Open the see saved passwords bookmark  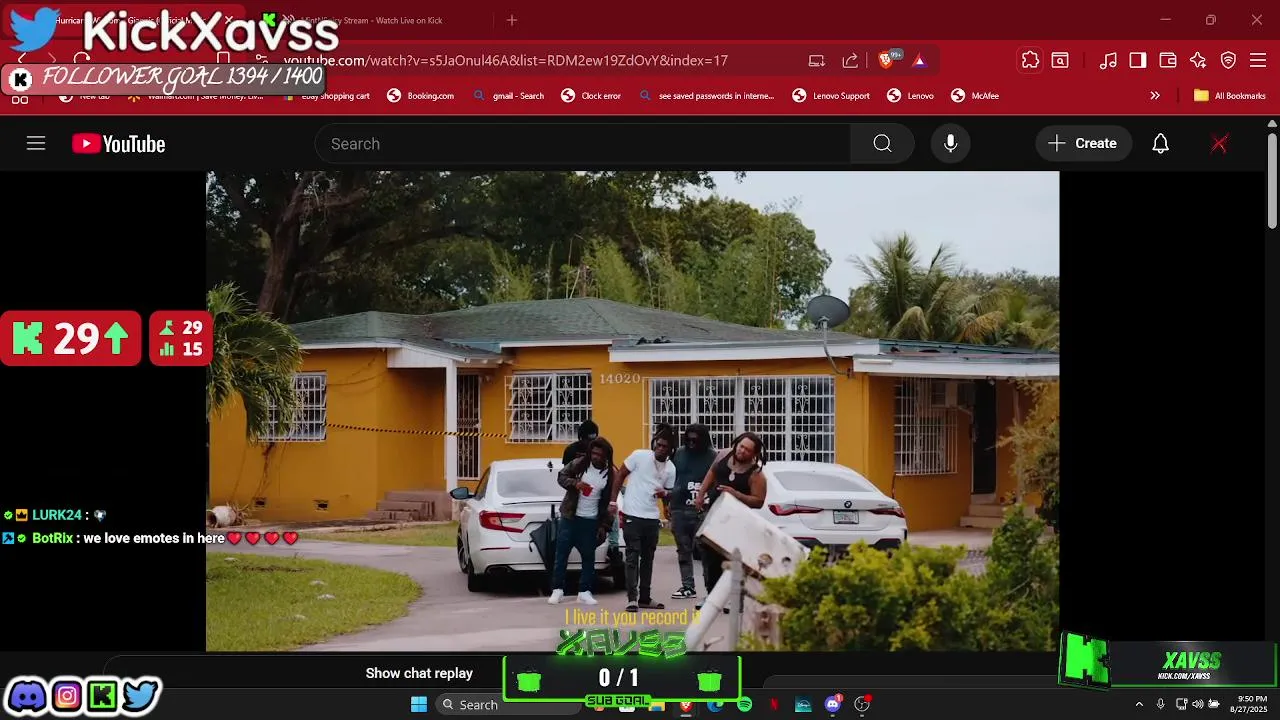706,96
